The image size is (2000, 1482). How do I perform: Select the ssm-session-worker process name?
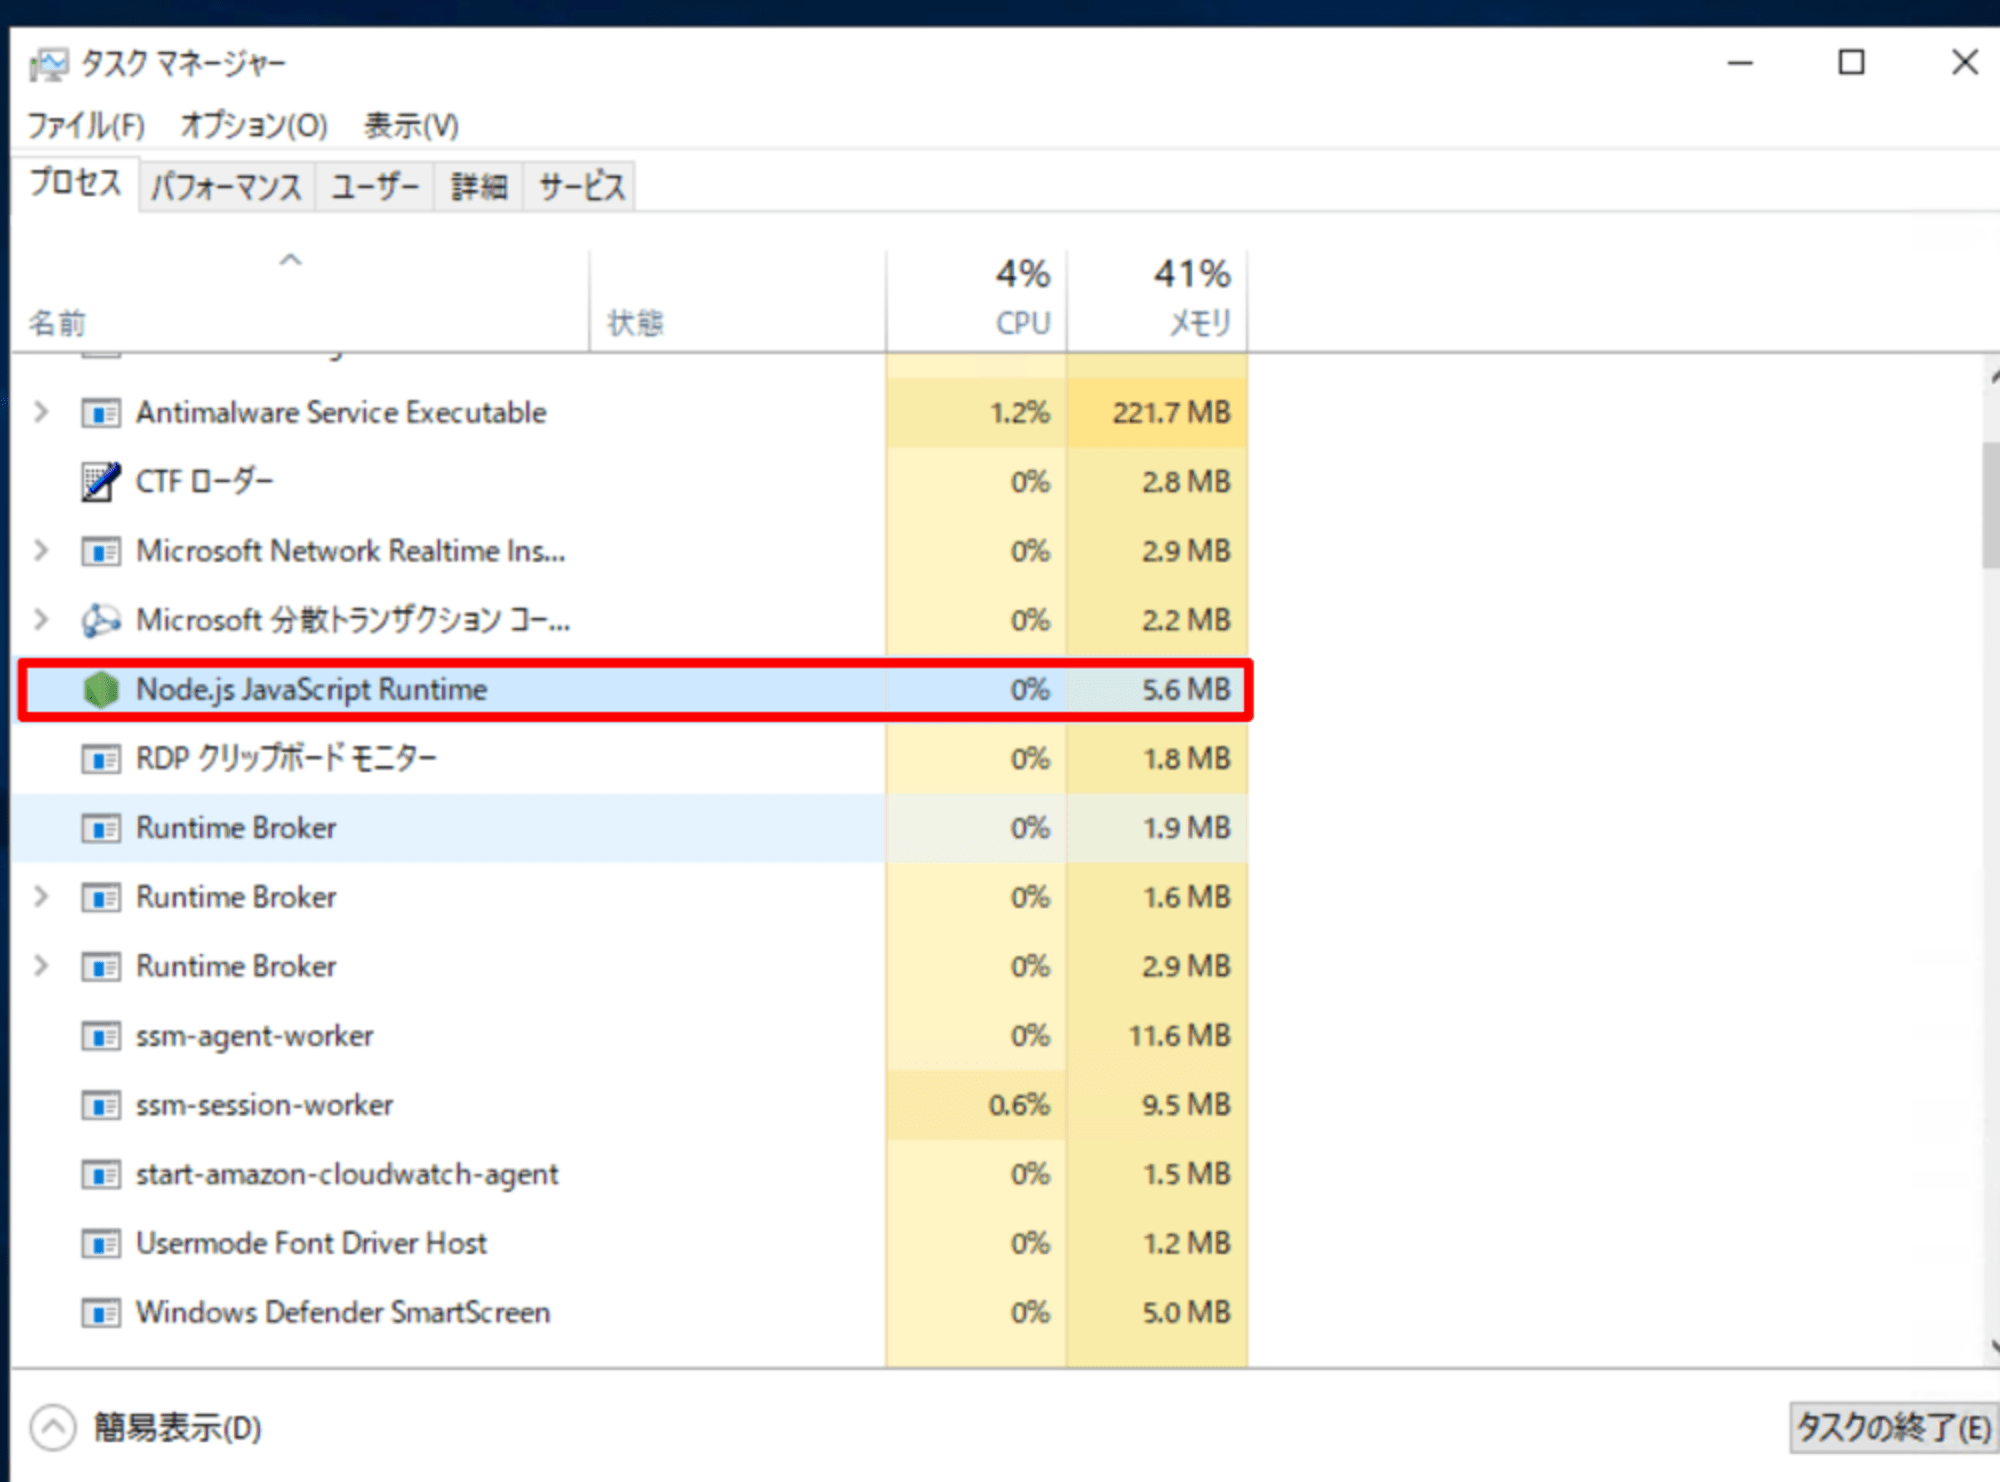264,1105
